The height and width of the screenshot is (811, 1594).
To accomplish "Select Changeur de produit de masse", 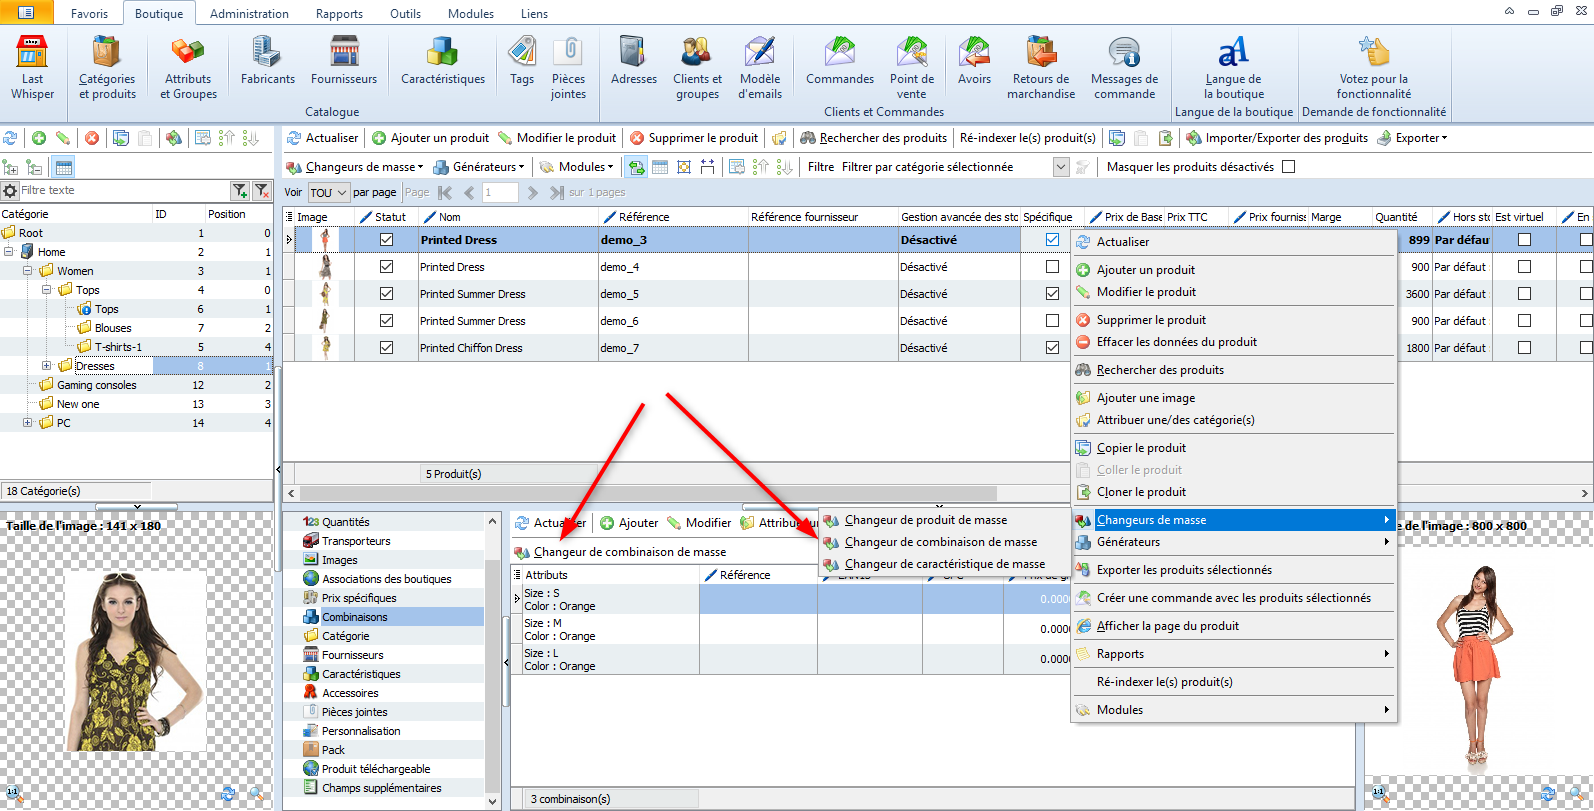I will [x=926, y=520].
